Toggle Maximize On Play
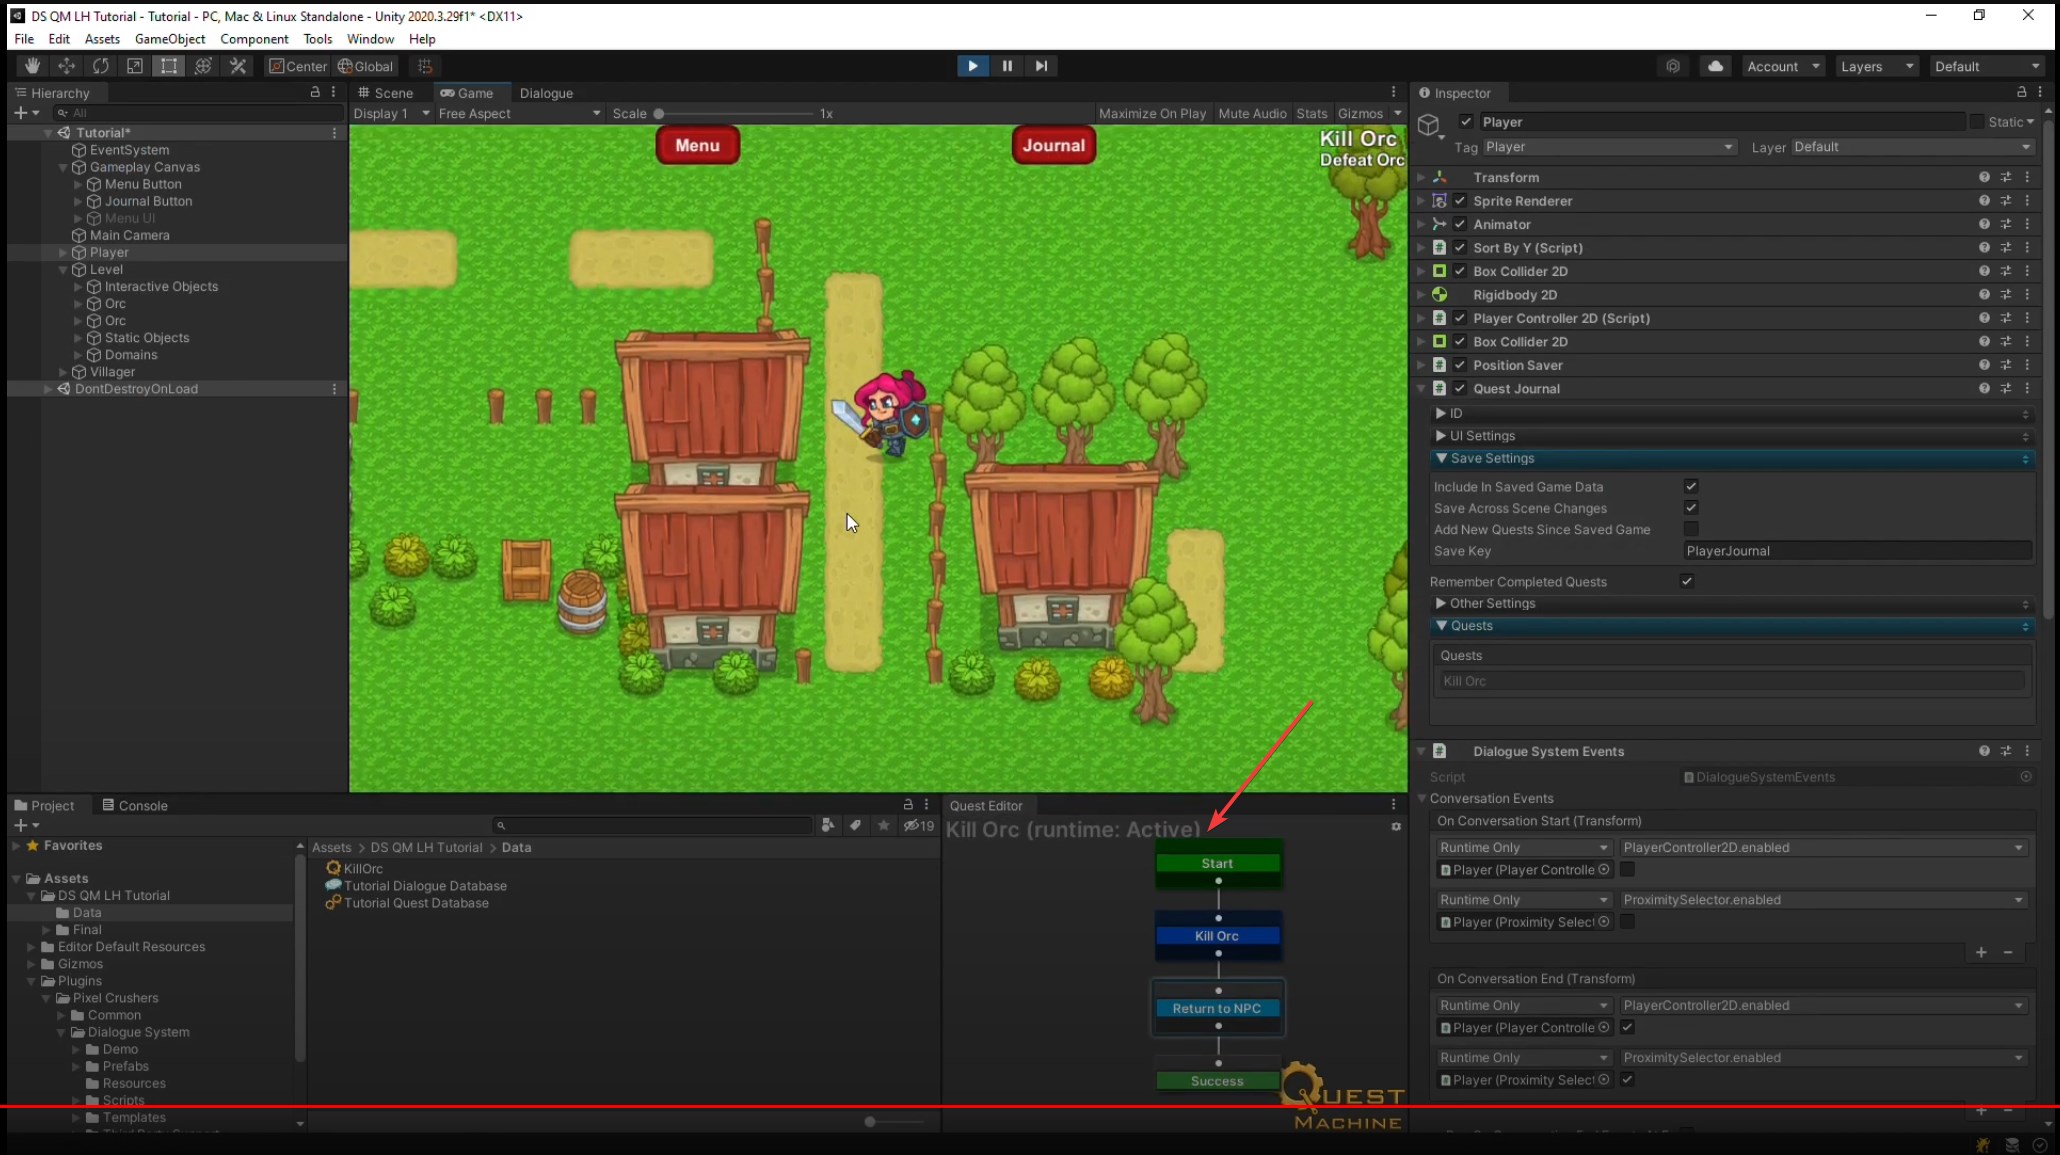 1152,113
